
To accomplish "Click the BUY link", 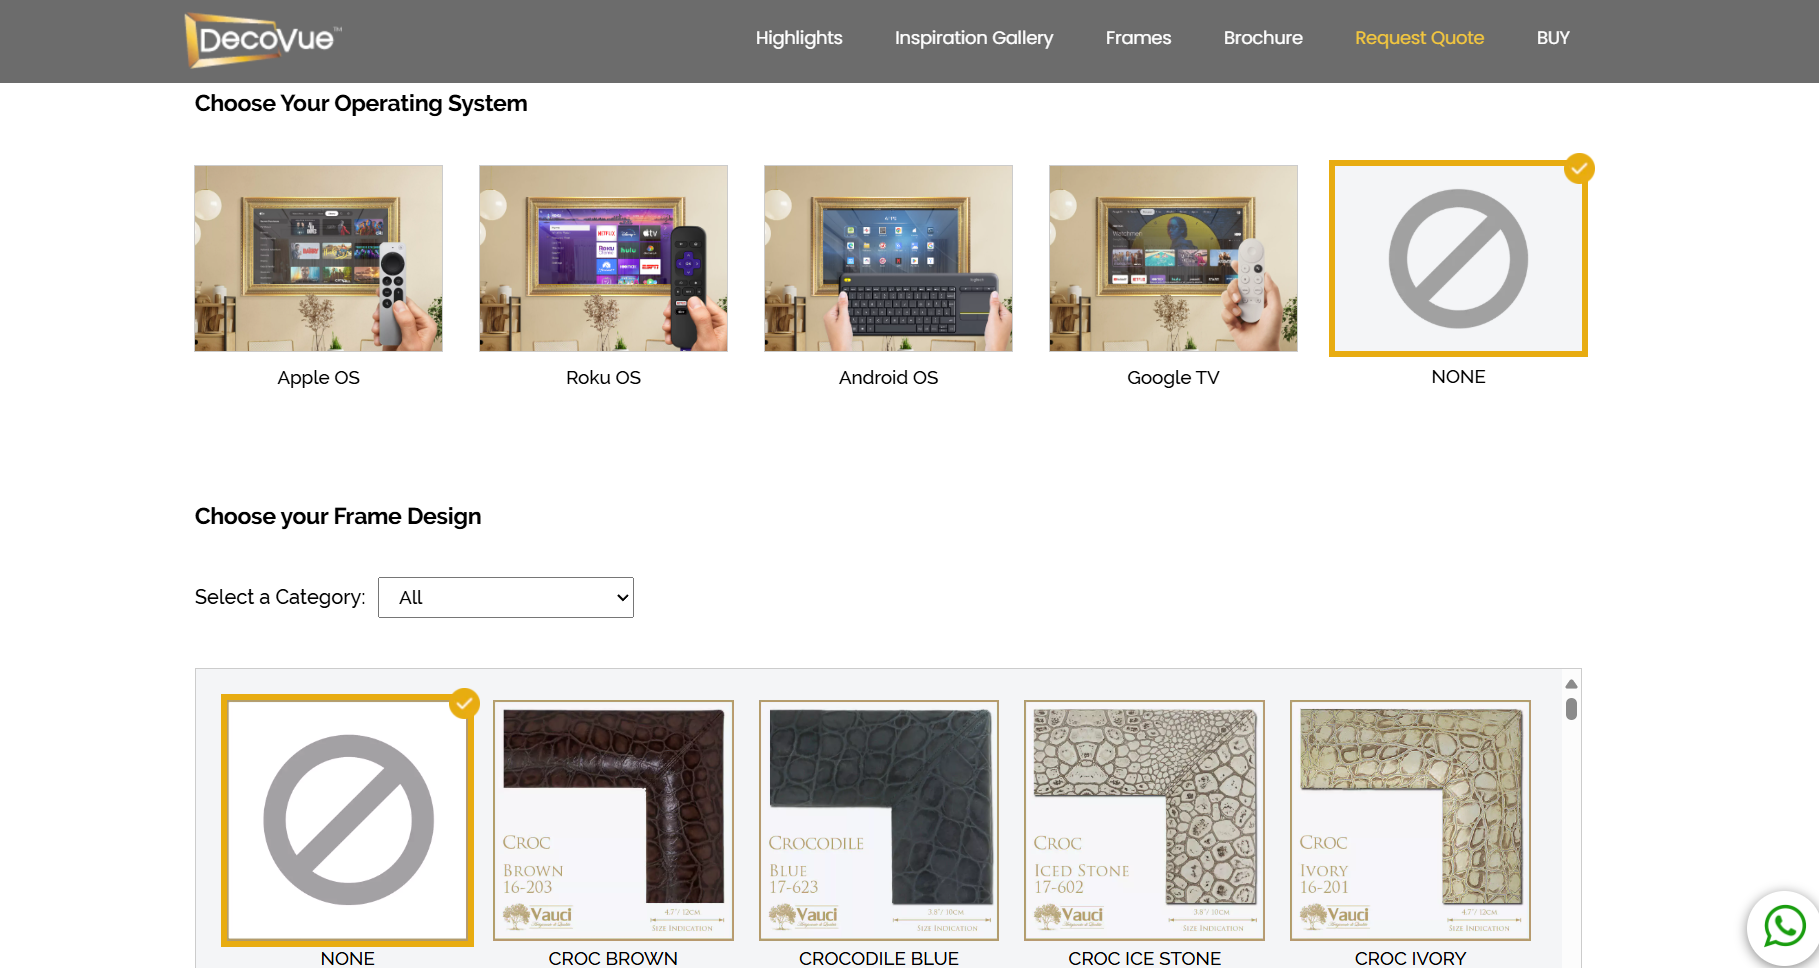I will point(1553,38).
